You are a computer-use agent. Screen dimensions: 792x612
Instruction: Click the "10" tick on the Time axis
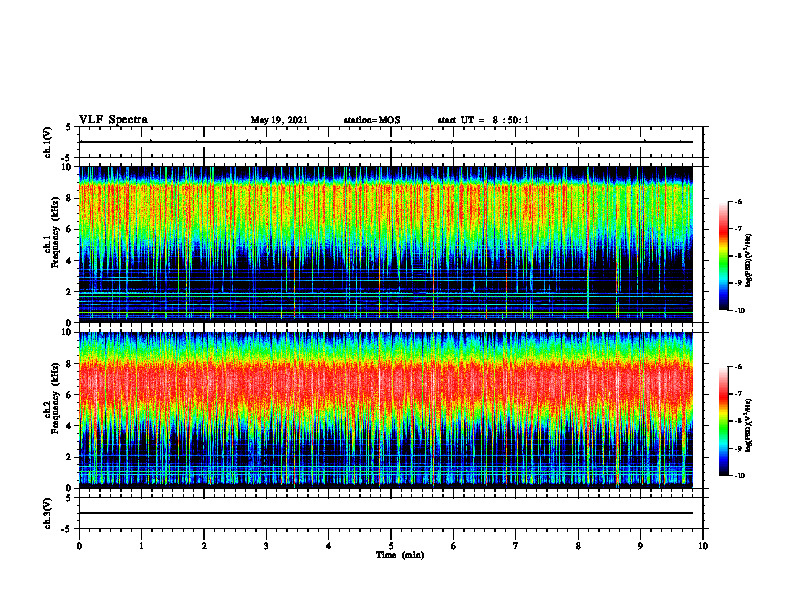(x=703, y=546)
